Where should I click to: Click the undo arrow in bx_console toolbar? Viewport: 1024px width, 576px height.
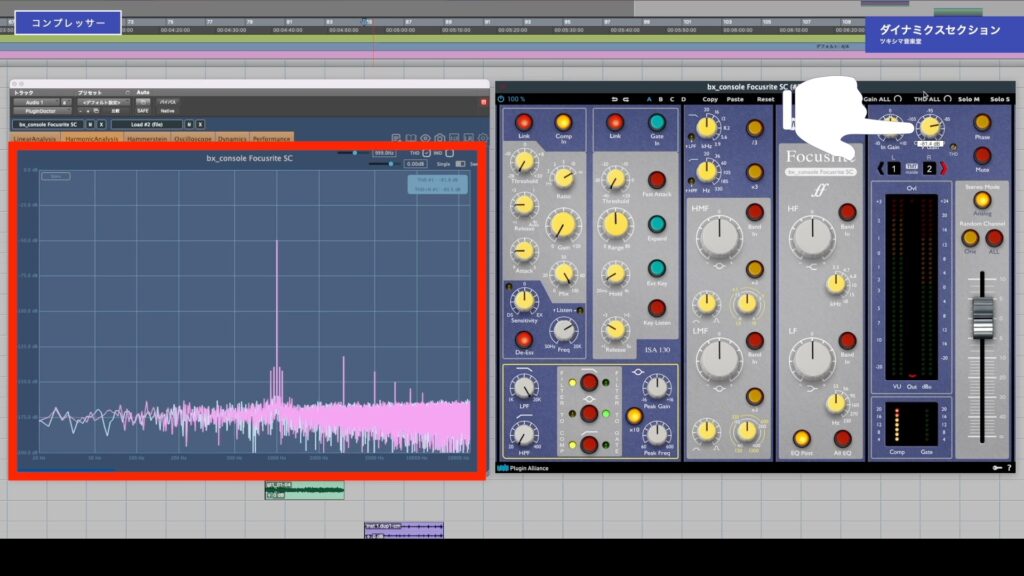click(x=615, y=99)
